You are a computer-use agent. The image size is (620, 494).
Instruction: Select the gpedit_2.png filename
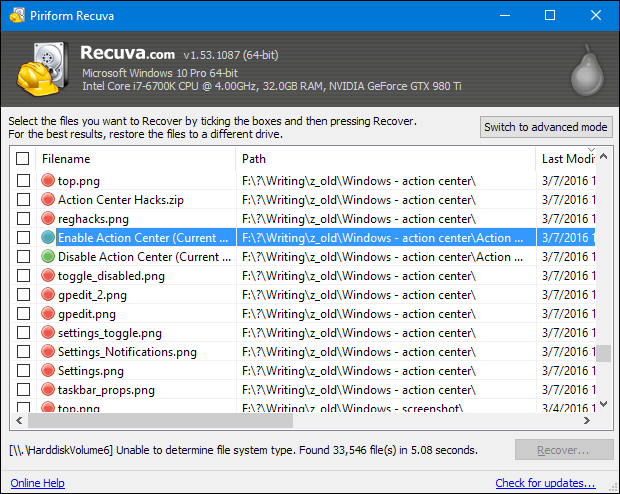92,295
